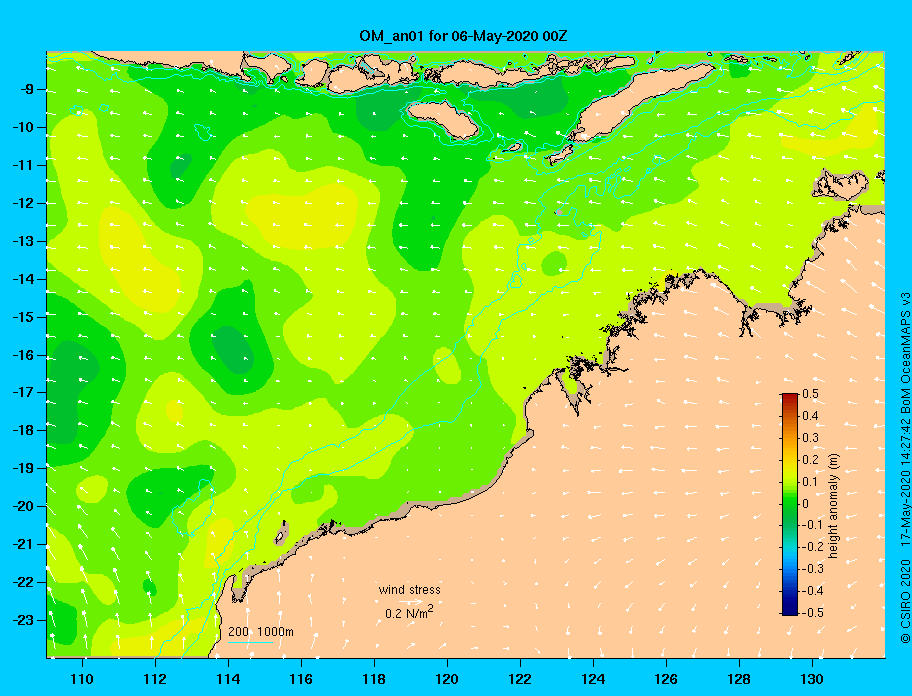
Task: Click colorbar value -0.1
Action: click(x=812, y=525)
